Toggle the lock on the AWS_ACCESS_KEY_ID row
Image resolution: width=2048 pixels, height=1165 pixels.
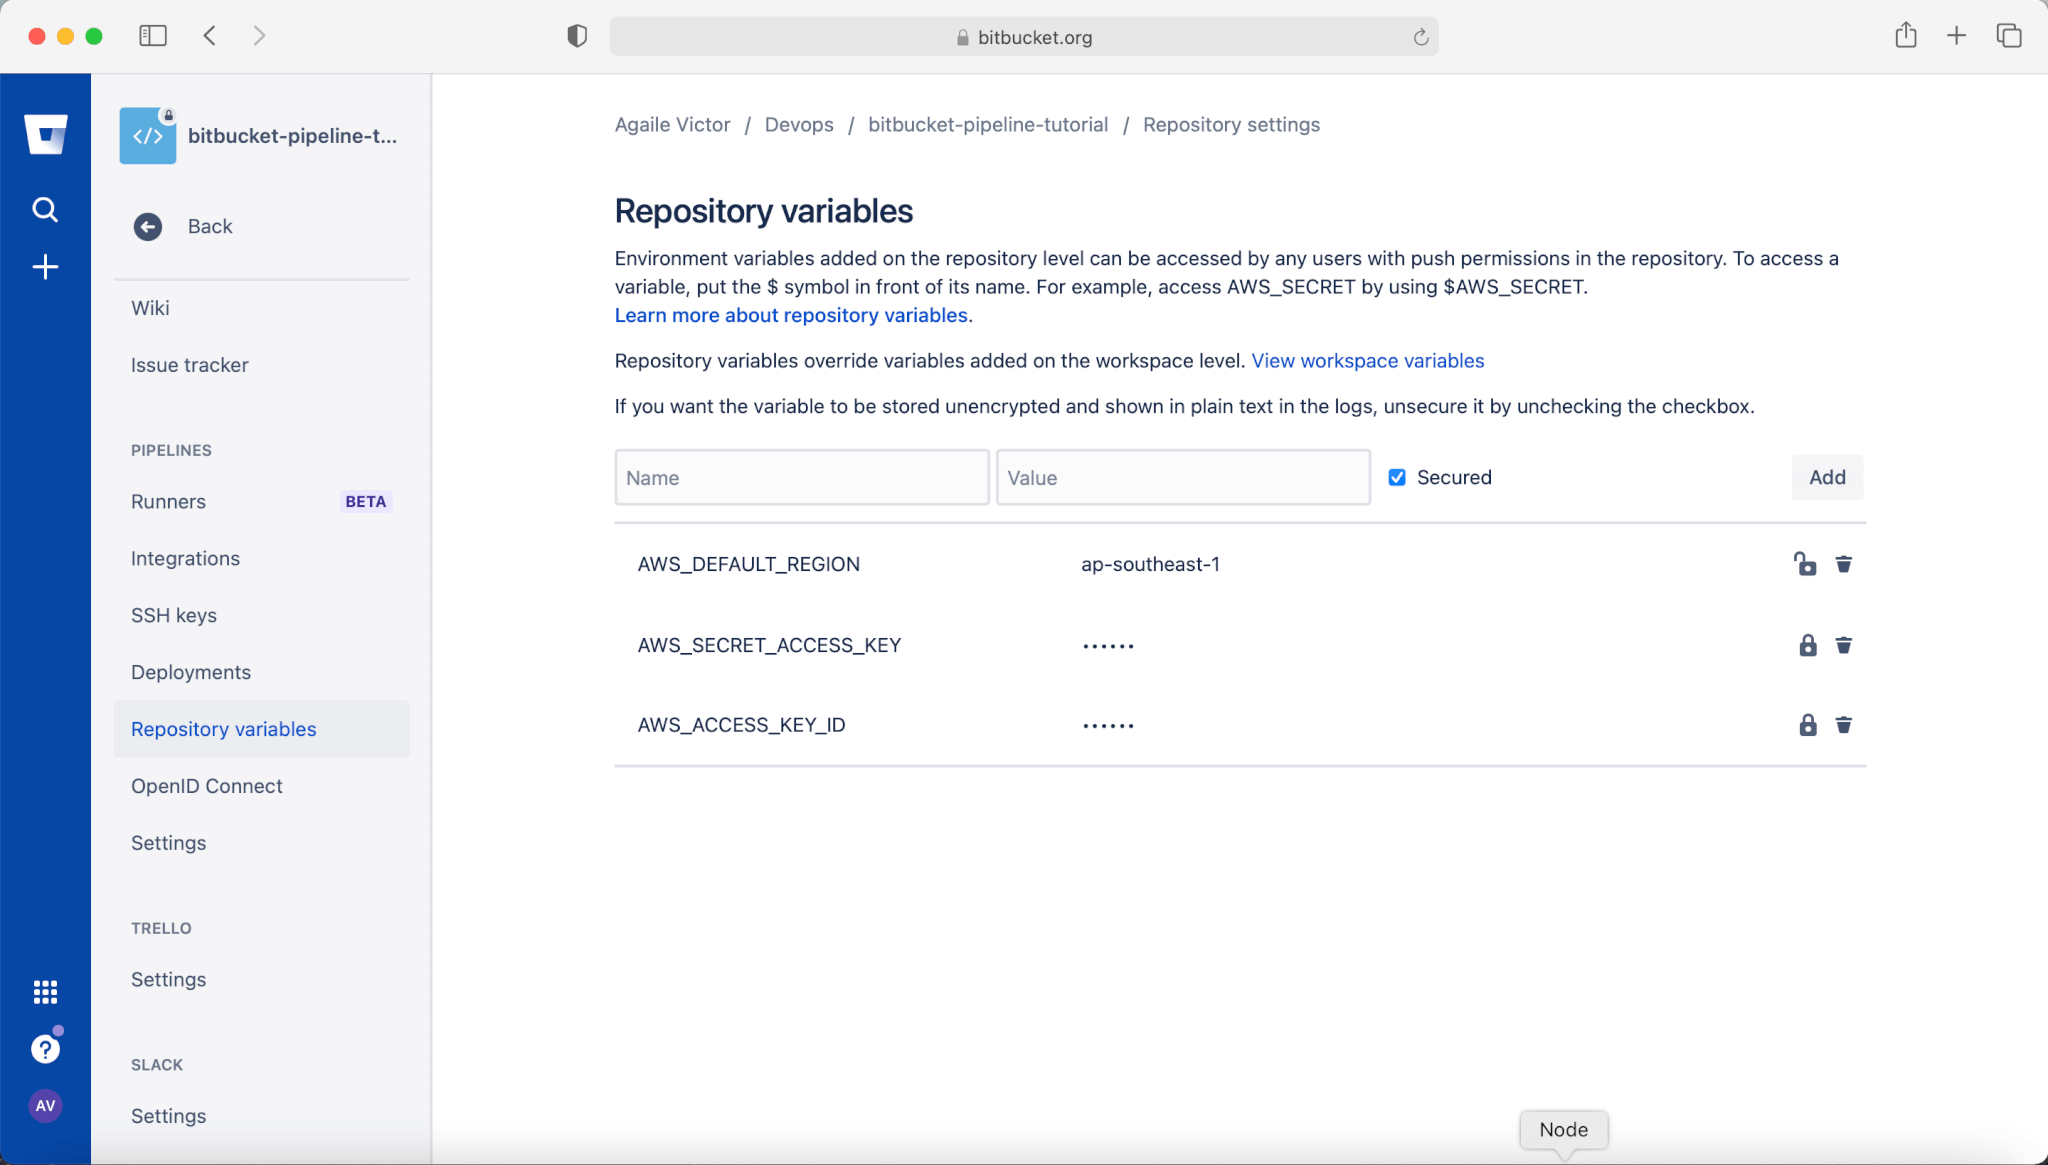point(1807,725)
